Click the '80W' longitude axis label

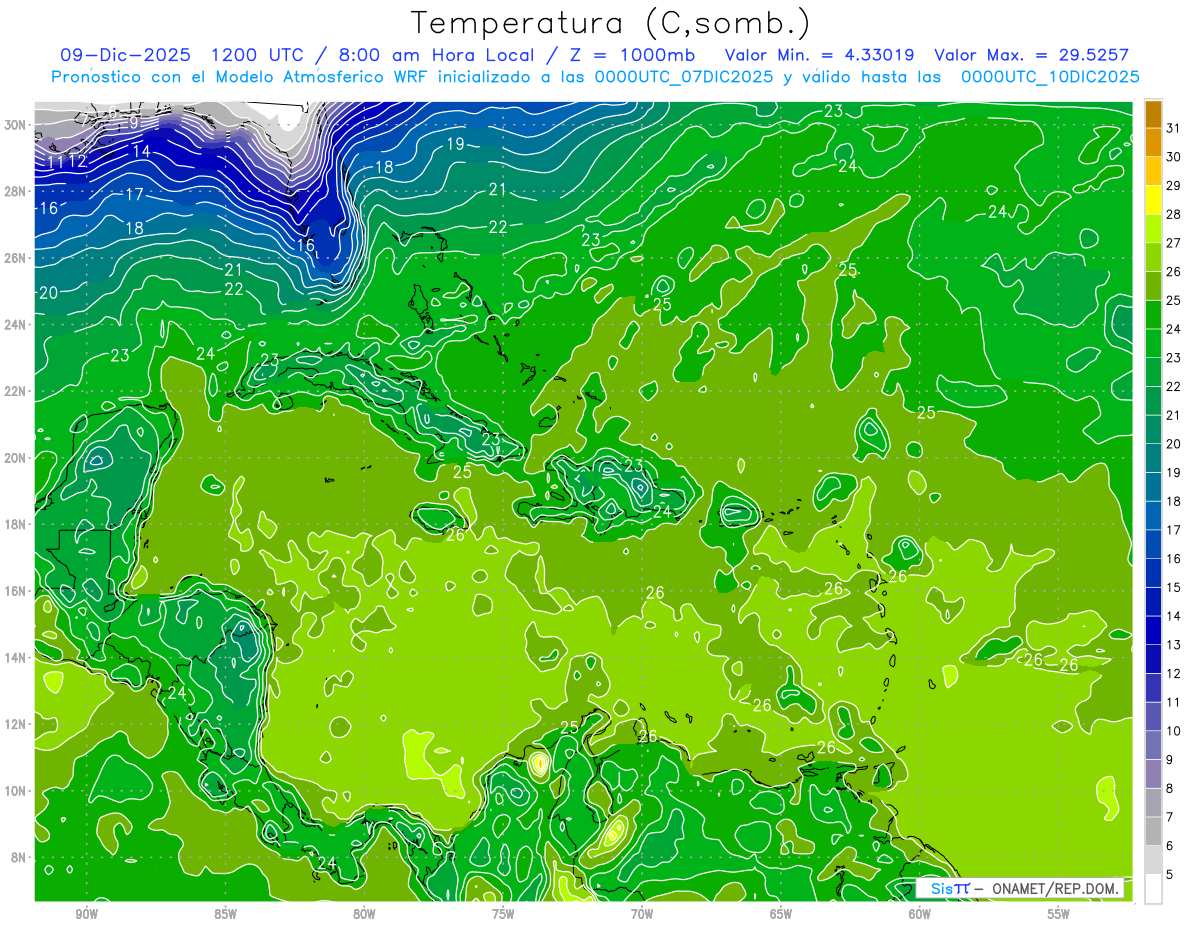(364, 914)
